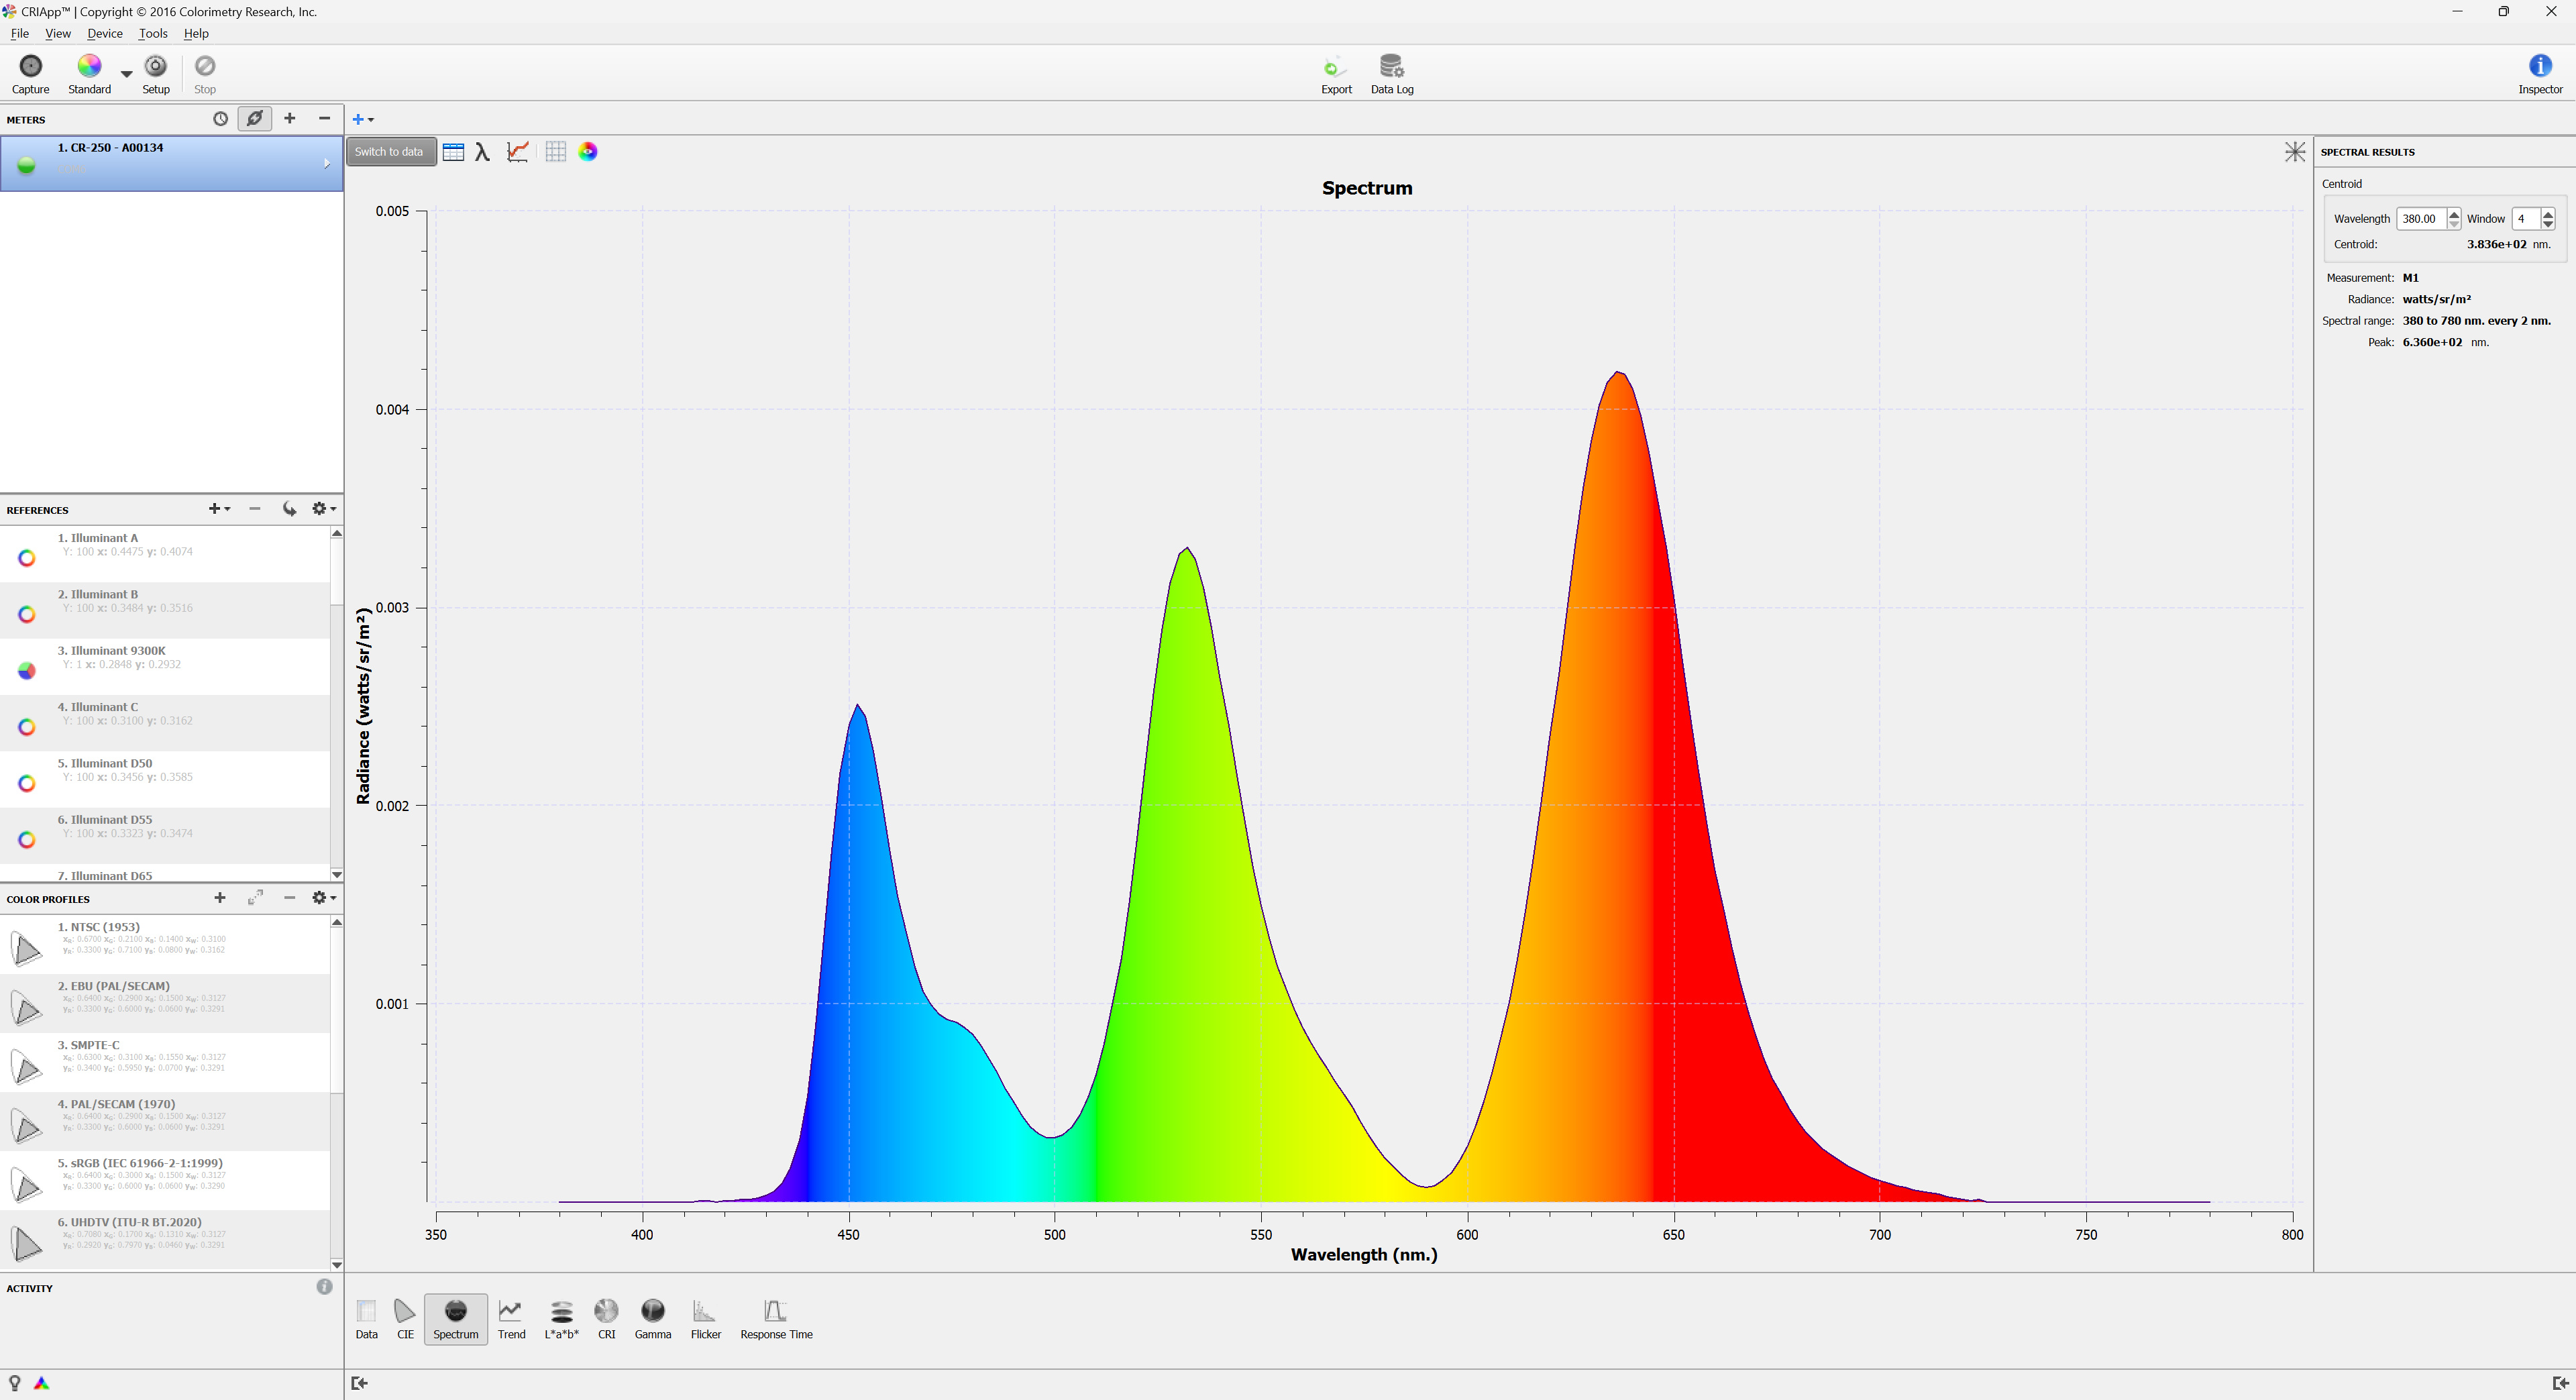2576x1400 pixels.
Task: Open the Device menu
Action: 104,33
